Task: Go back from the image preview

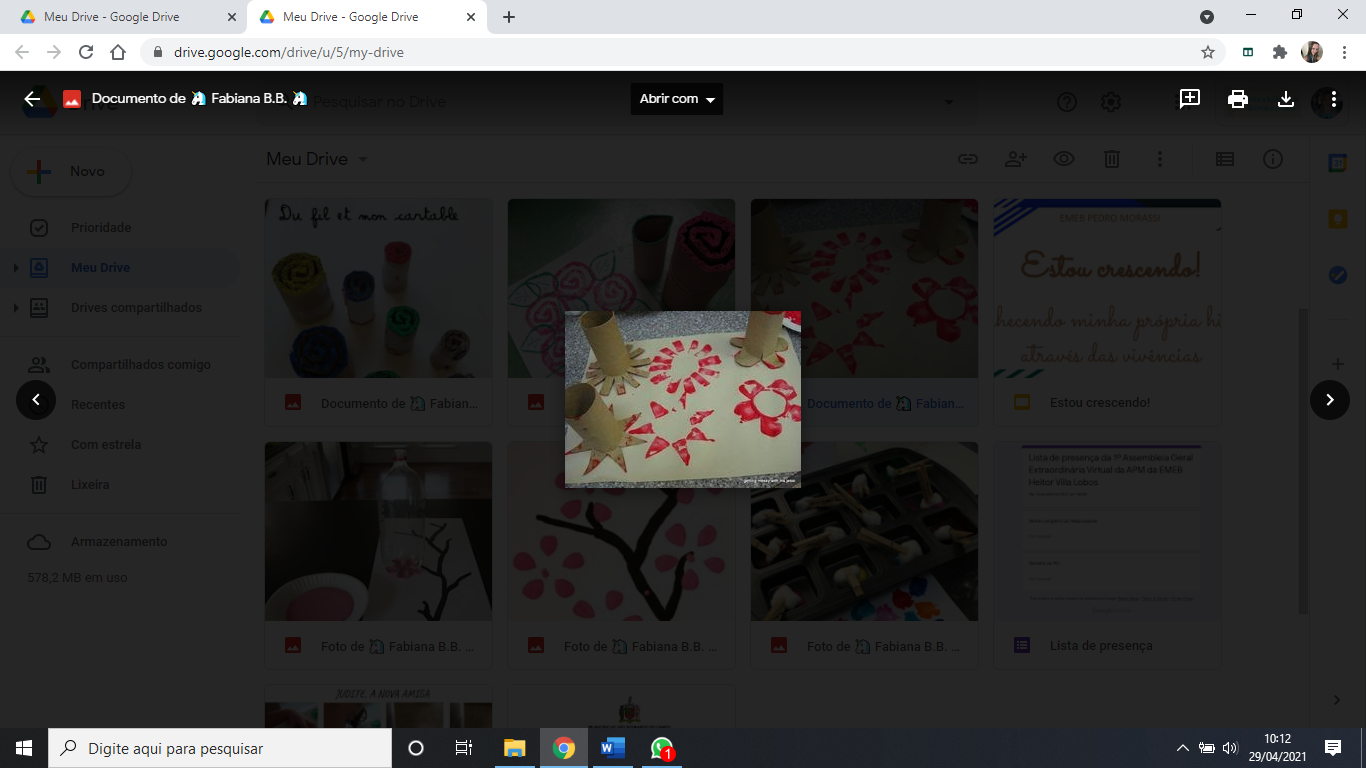Action: pyautogui.click(x=32, y=99)
